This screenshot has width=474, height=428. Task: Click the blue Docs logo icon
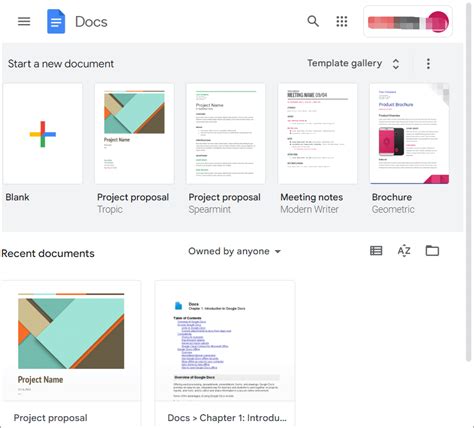point(56,21)
